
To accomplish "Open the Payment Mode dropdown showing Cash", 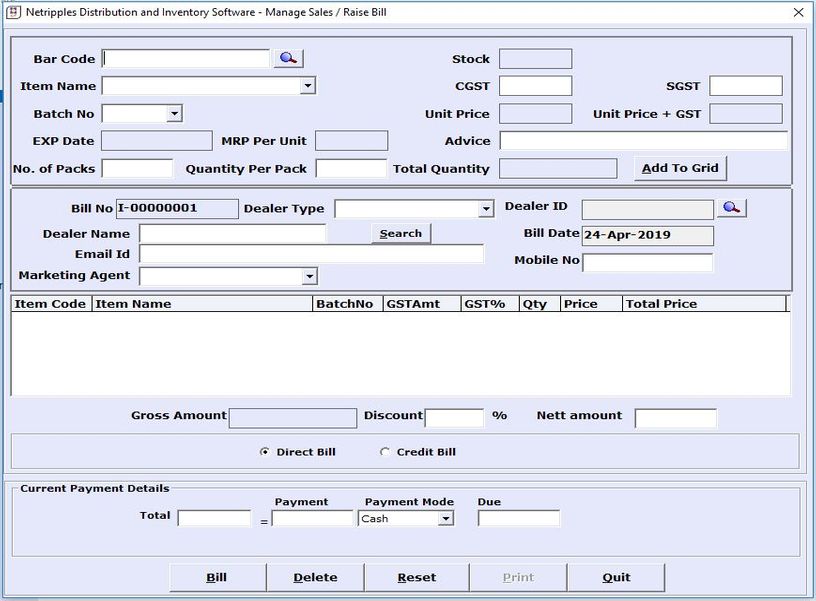I will [445, 518].
